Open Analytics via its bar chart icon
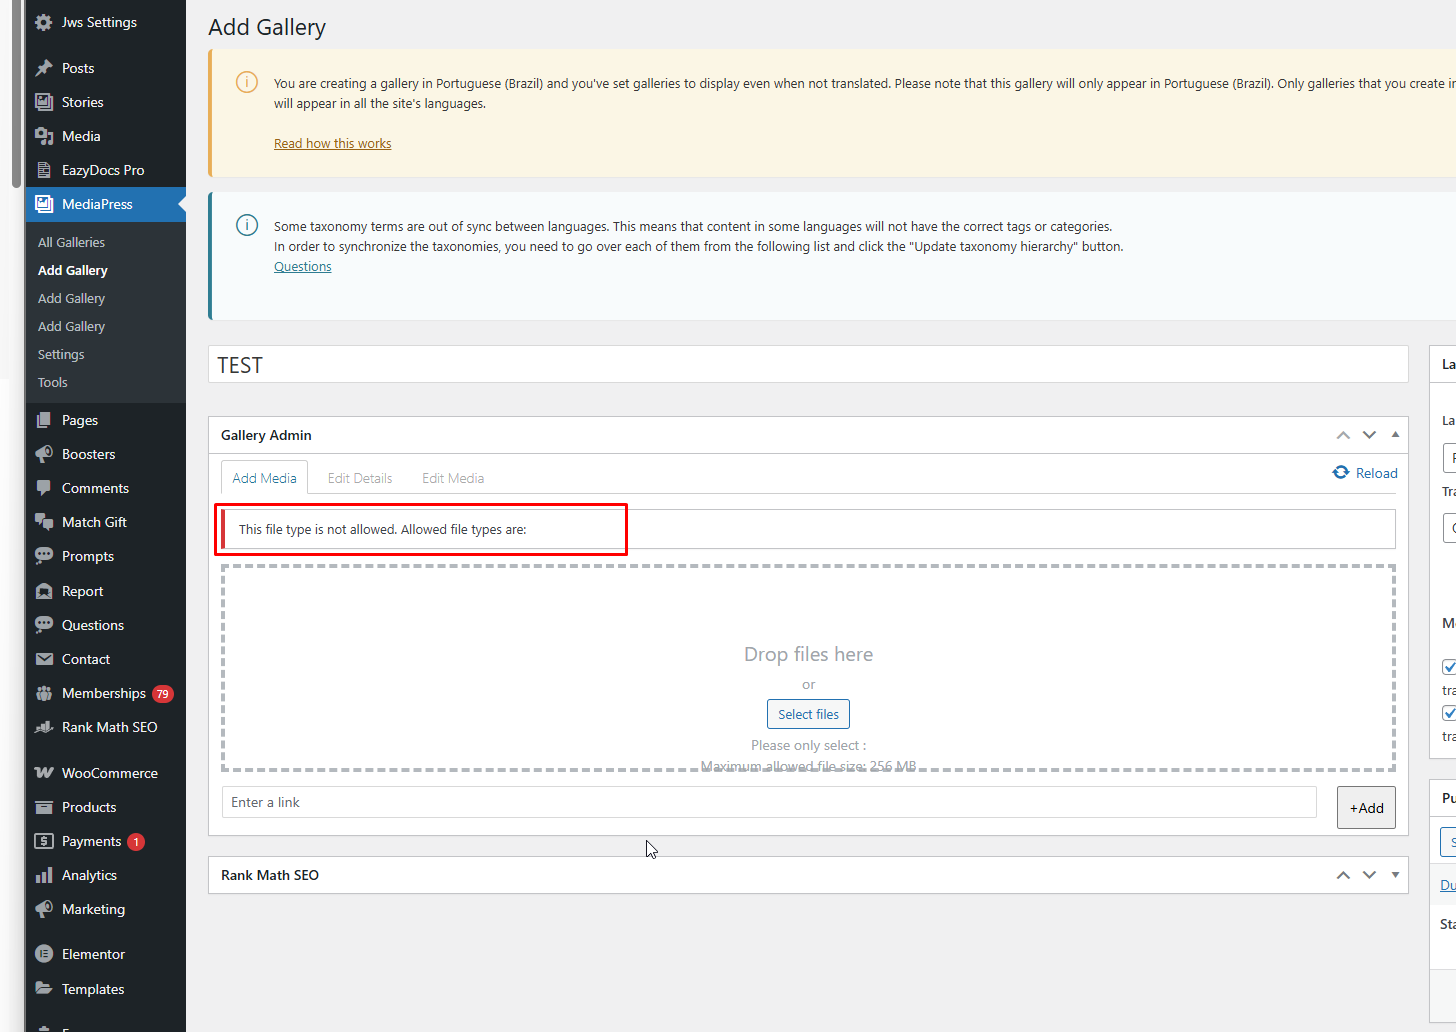 point(44,875)
